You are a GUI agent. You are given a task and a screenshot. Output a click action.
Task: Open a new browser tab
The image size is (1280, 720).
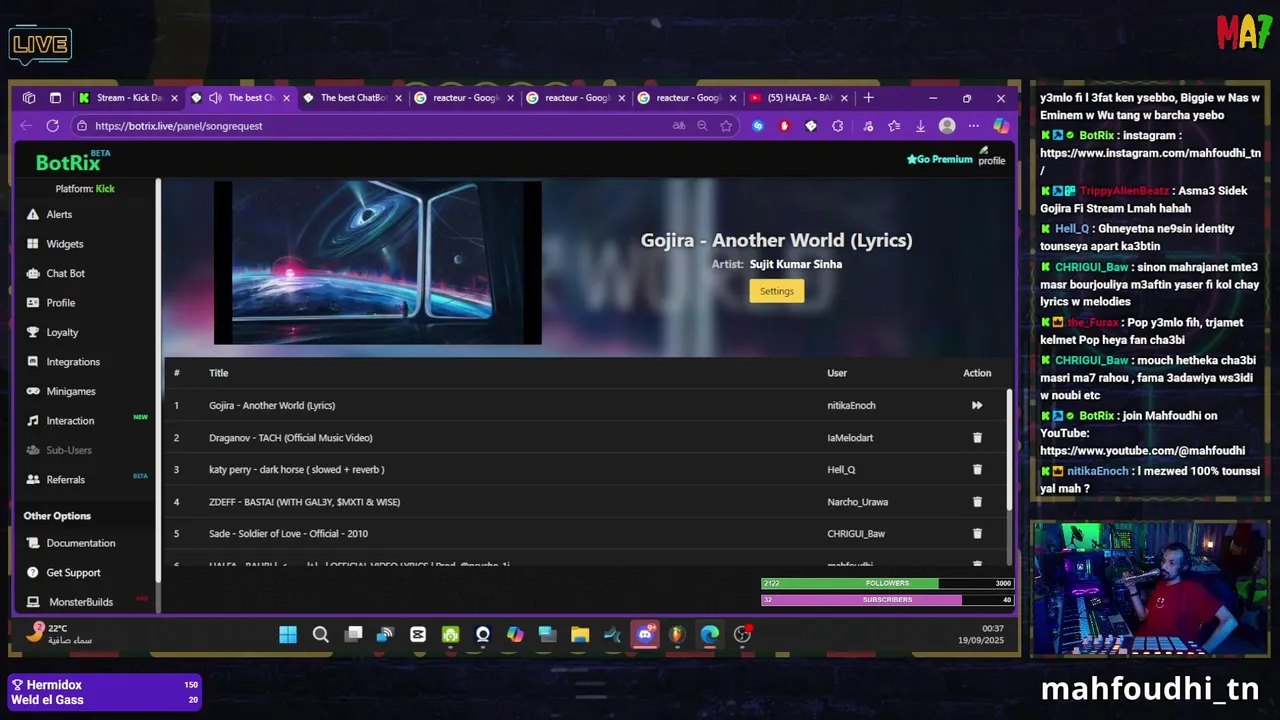(868, 98)
